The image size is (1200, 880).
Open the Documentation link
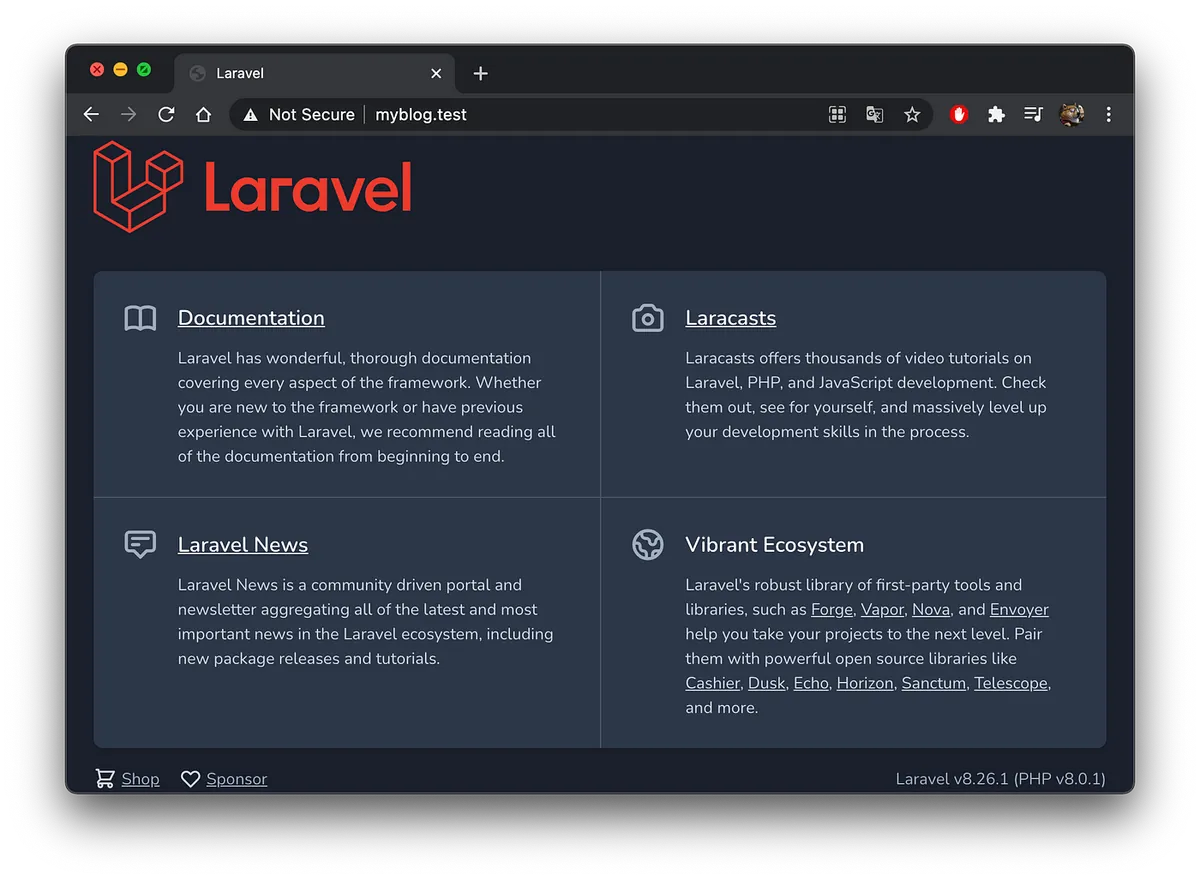tap(251, 318)
